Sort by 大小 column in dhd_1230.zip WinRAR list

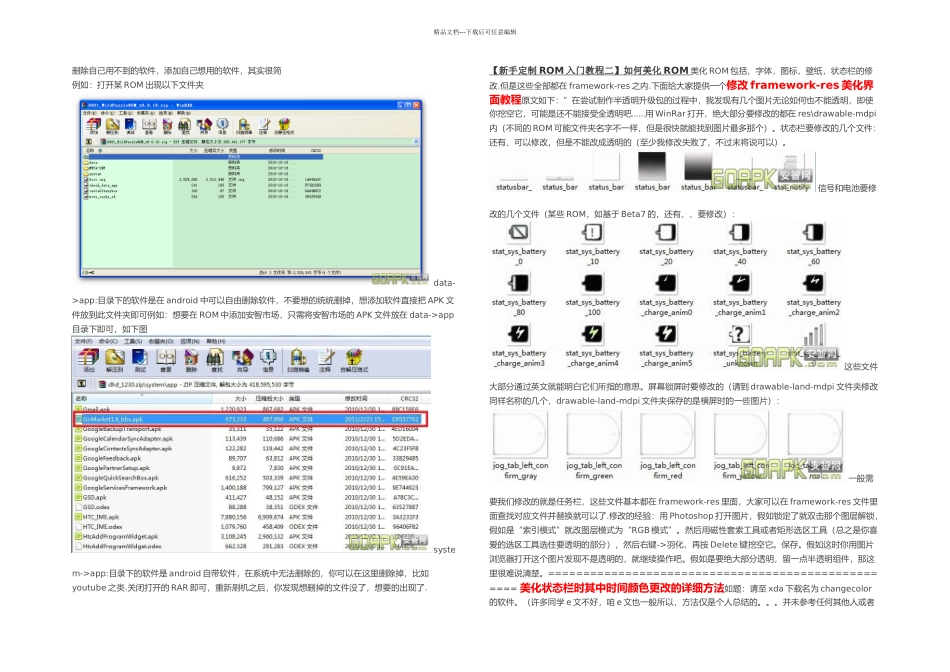click(230, 399)
